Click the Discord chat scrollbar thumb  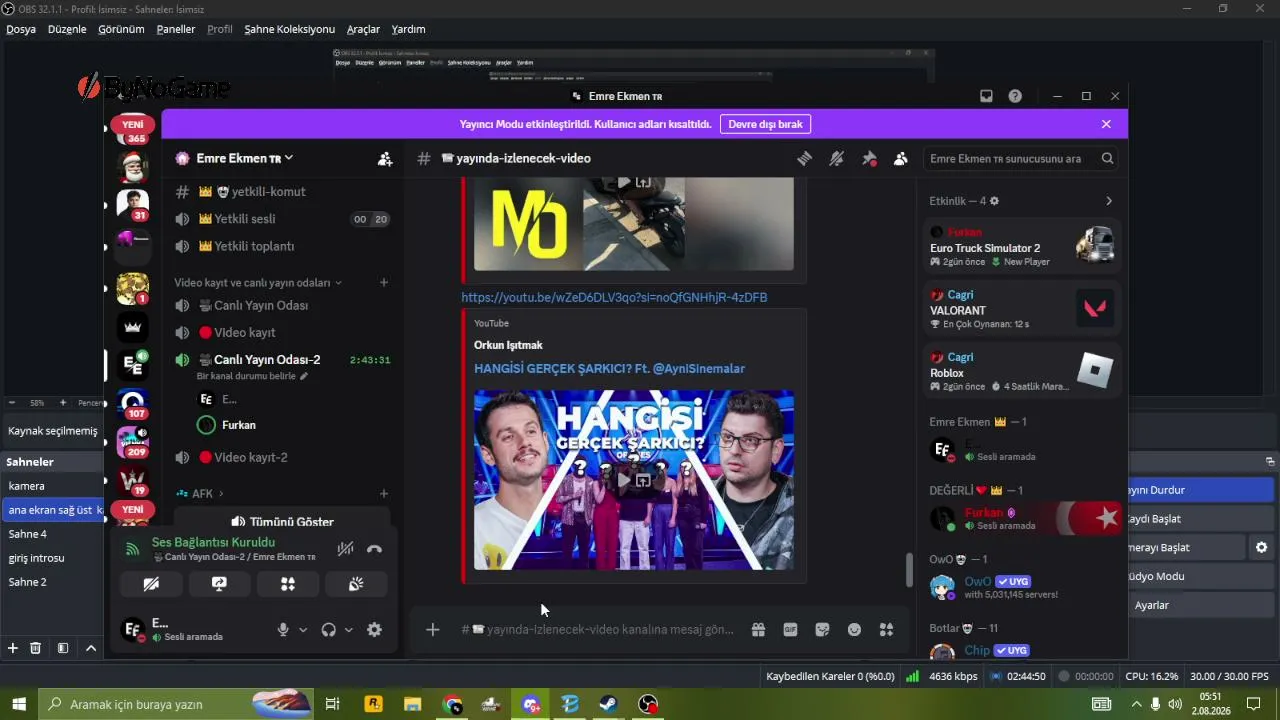pos(909,570)
